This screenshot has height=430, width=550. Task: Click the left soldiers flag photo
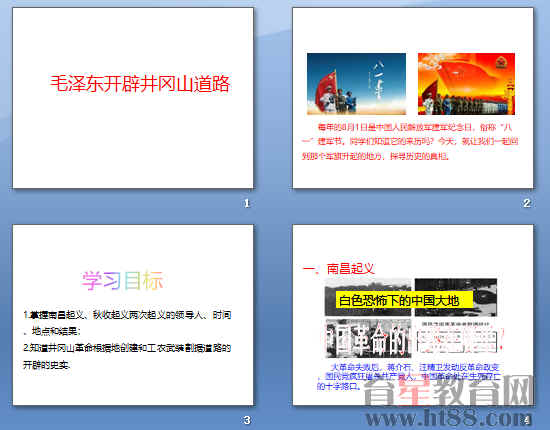point(356,83)
